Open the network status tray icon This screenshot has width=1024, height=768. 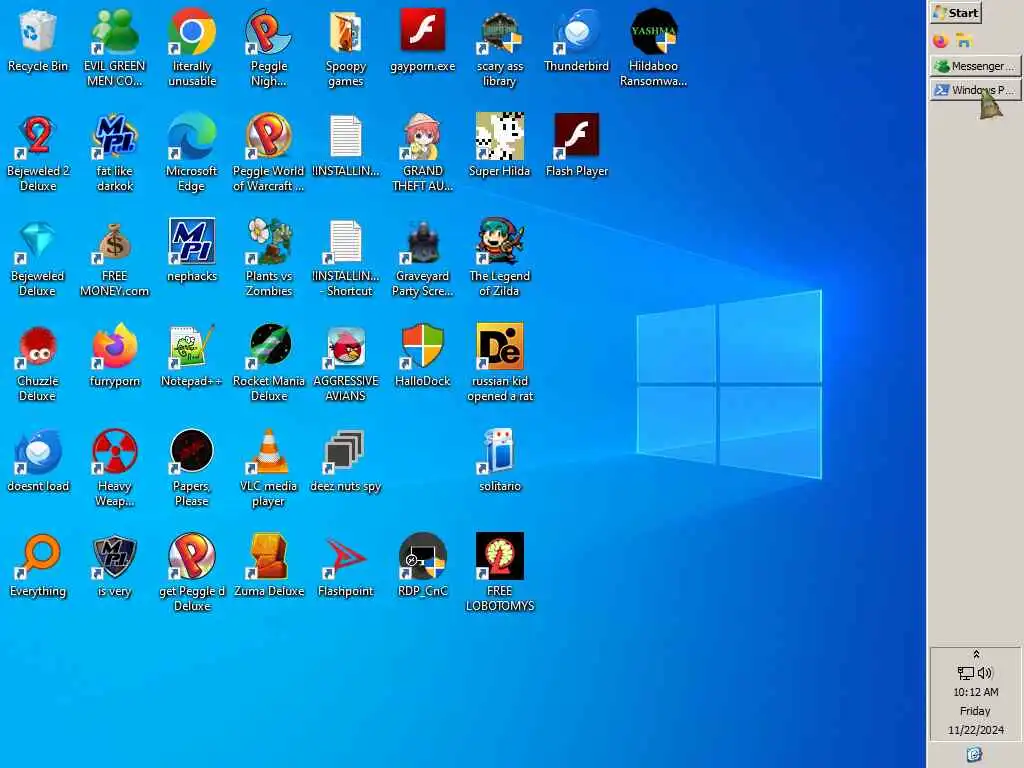[x=965, y=673]
